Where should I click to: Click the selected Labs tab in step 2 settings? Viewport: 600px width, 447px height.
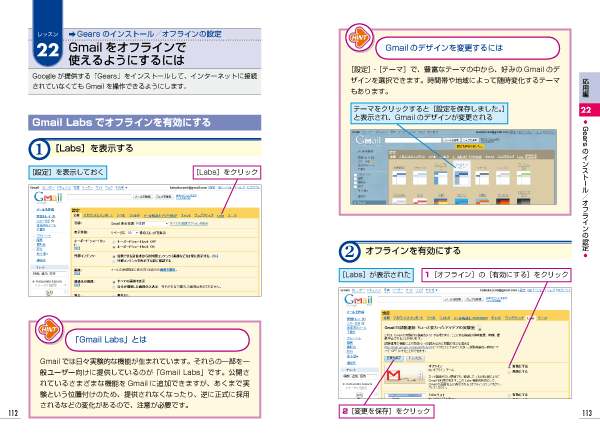[531, 318]
